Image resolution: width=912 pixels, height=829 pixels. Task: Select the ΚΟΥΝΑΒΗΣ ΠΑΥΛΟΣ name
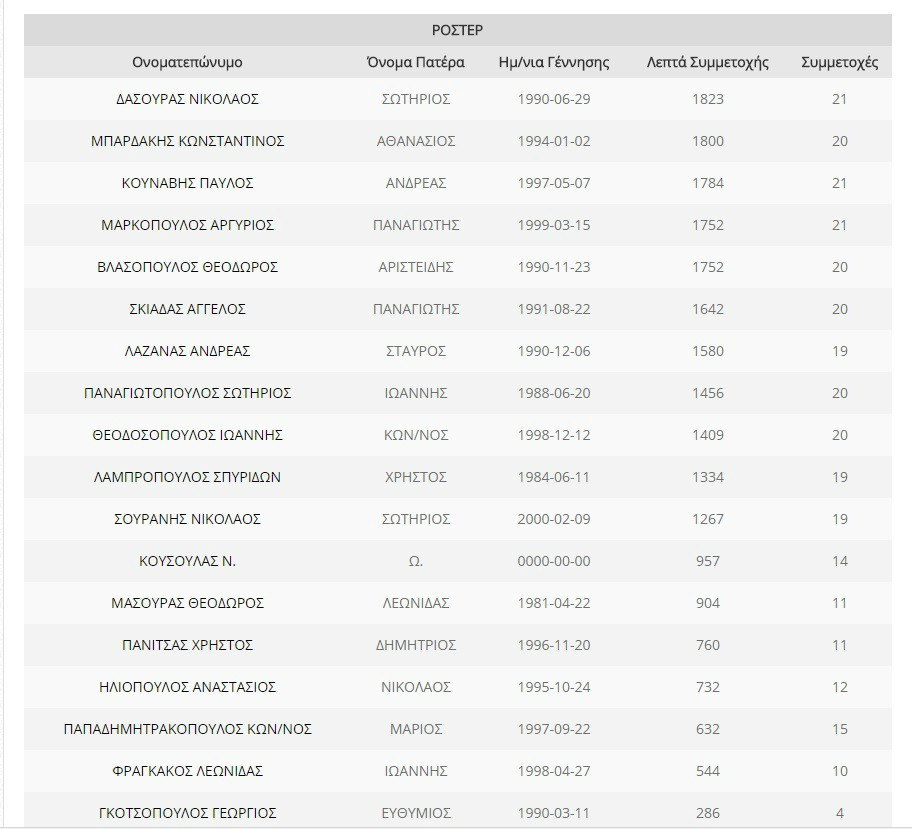coord(187,183)
